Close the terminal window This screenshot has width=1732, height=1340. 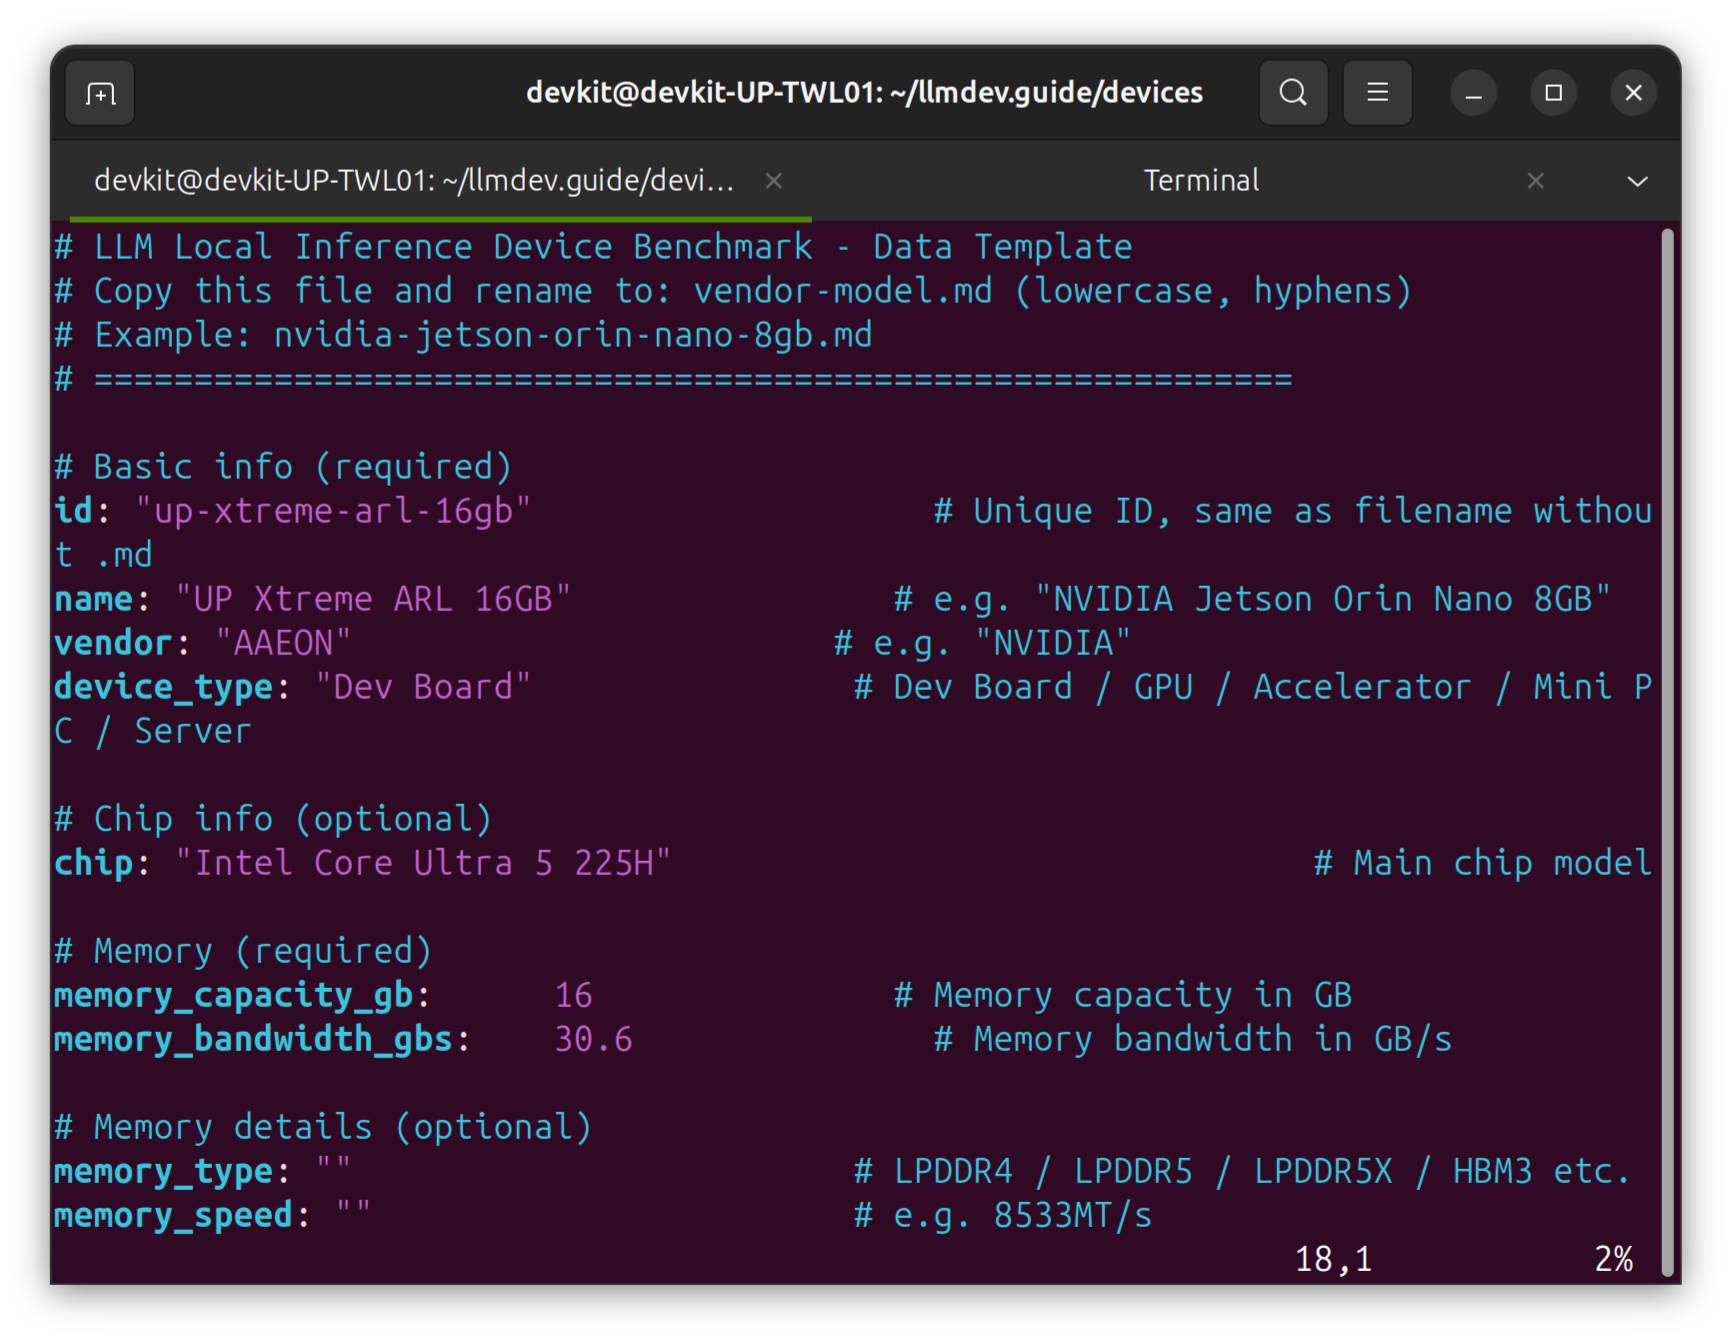(1633, 93)
